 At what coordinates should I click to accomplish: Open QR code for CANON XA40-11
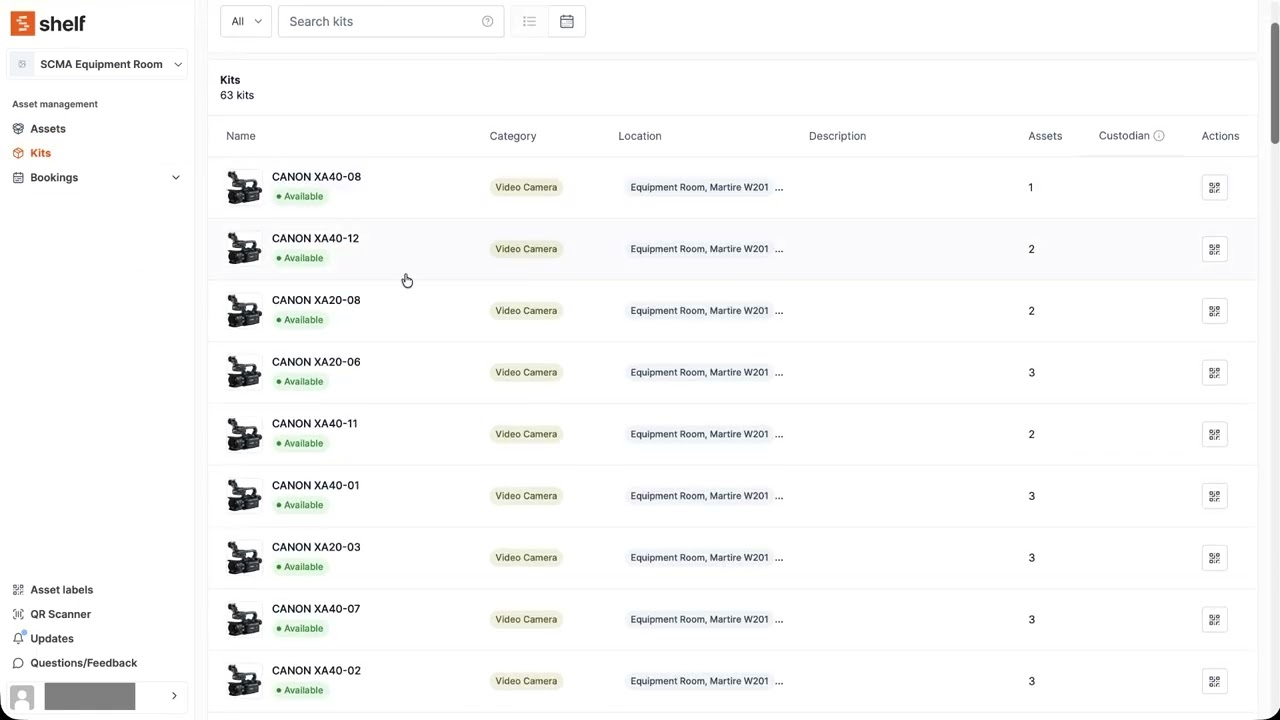coord(1214,435)
